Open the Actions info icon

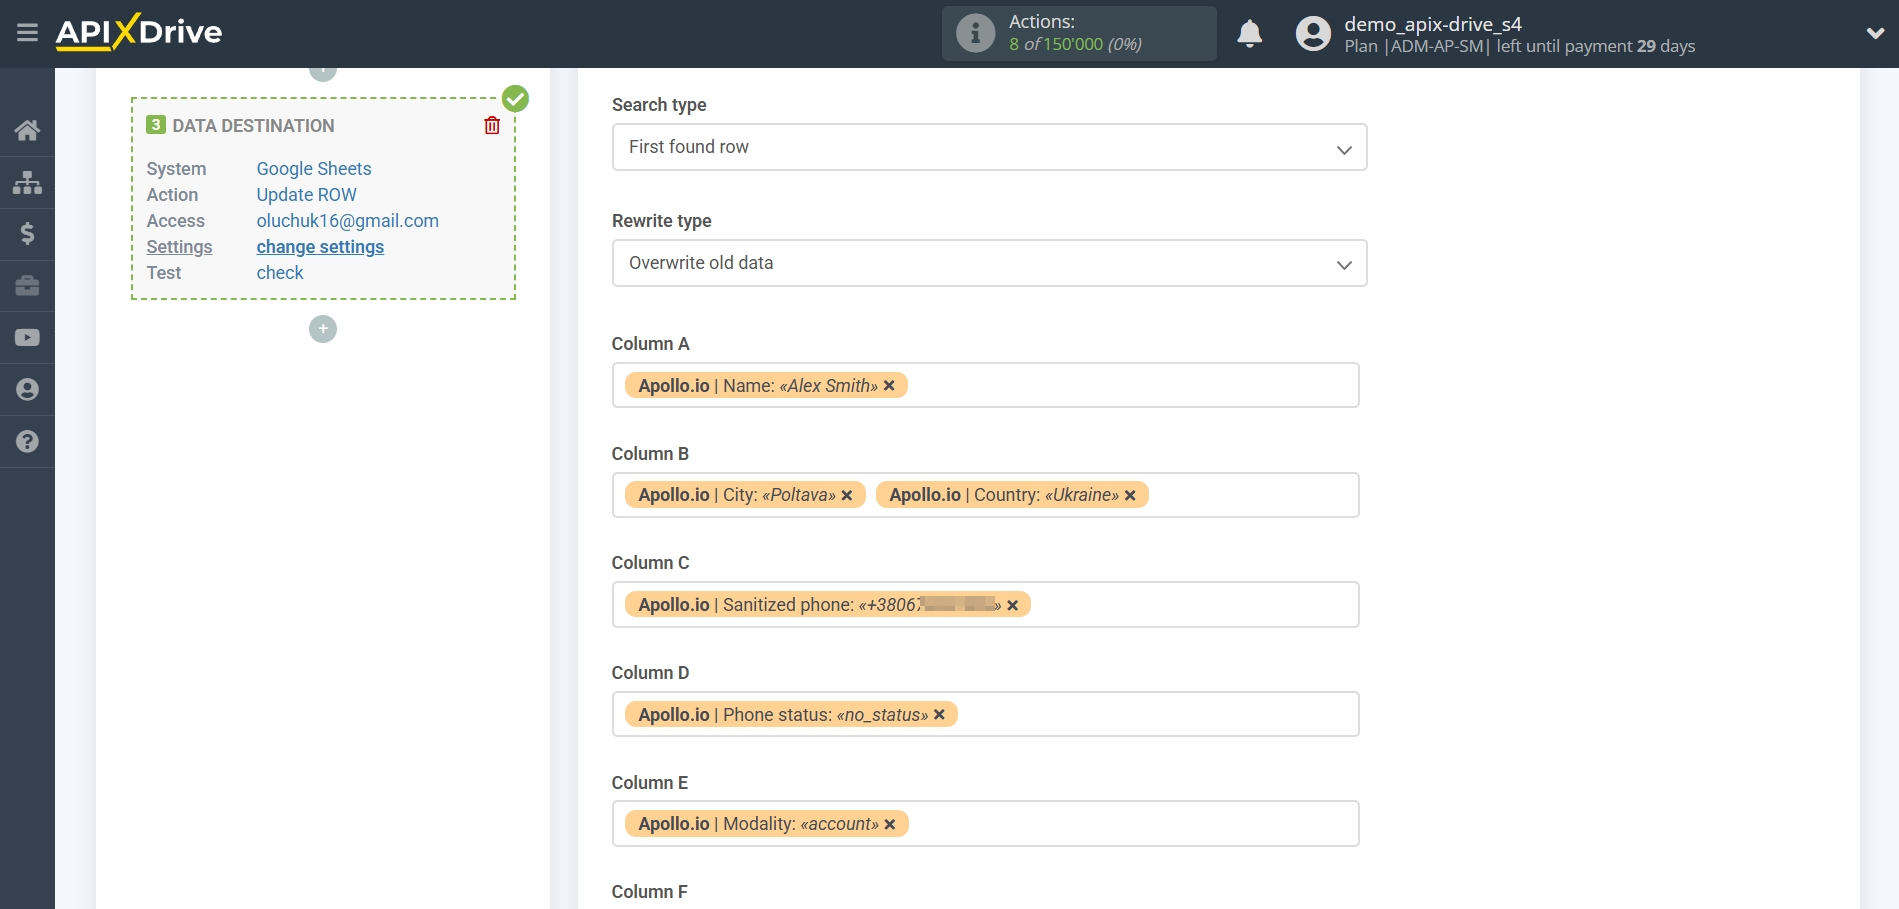click(x=975, y=33)
